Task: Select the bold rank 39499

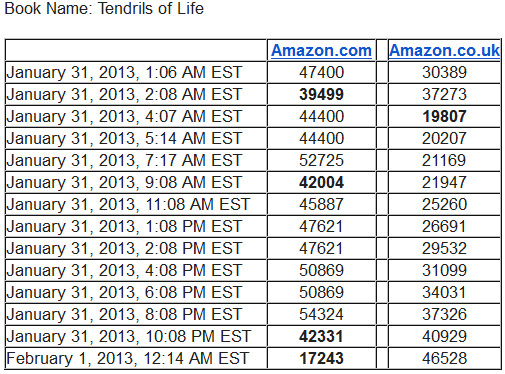Action: click(x=321, y=94)
